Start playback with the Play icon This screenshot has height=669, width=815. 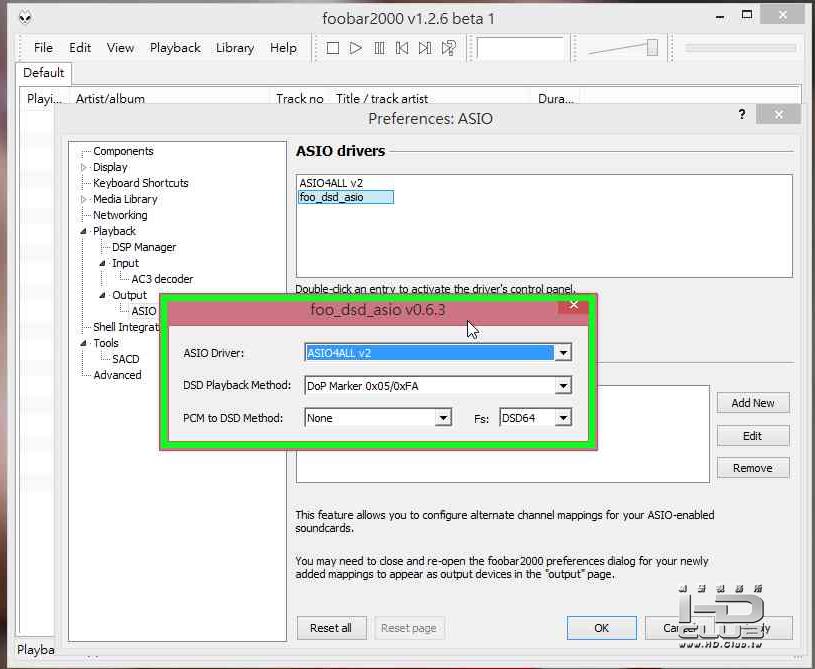(356, 48)
